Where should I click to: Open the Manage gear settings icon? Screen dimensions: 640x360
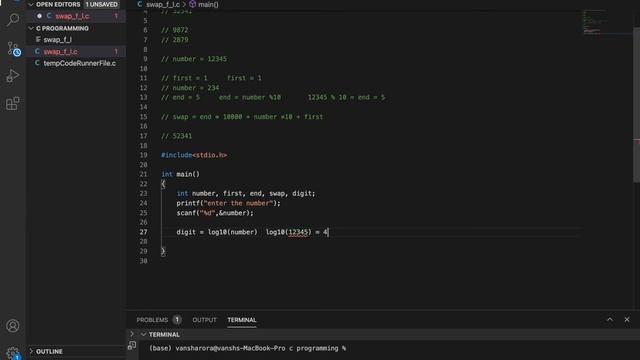13,353
